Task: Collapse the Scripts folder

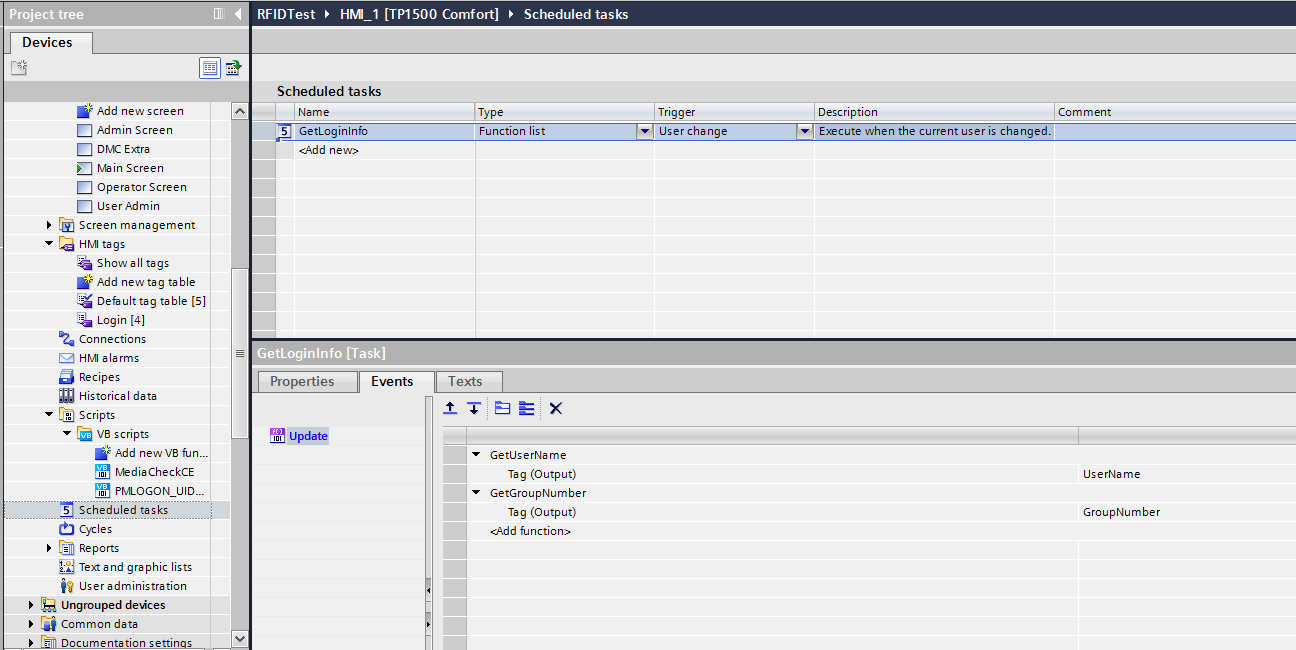Action: coord(49,415)
